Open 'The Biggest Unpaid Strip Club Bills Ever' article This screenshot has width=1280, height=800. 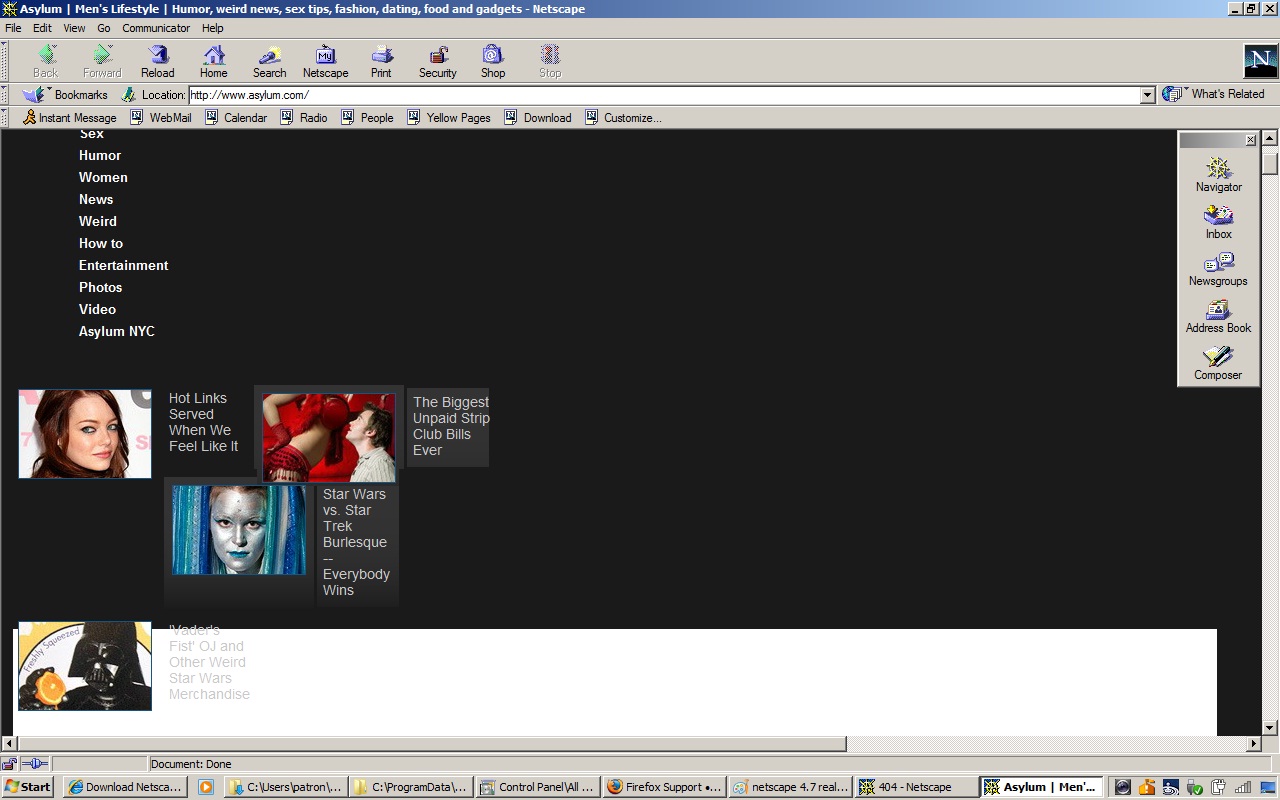pyautogui.click(x=451, y=426)
